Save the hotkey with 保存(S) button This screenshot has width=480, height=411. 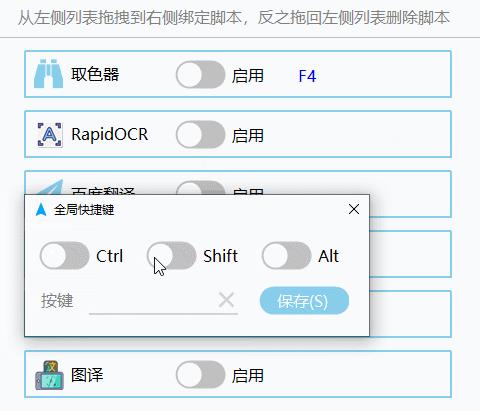[x=304, y=301]
